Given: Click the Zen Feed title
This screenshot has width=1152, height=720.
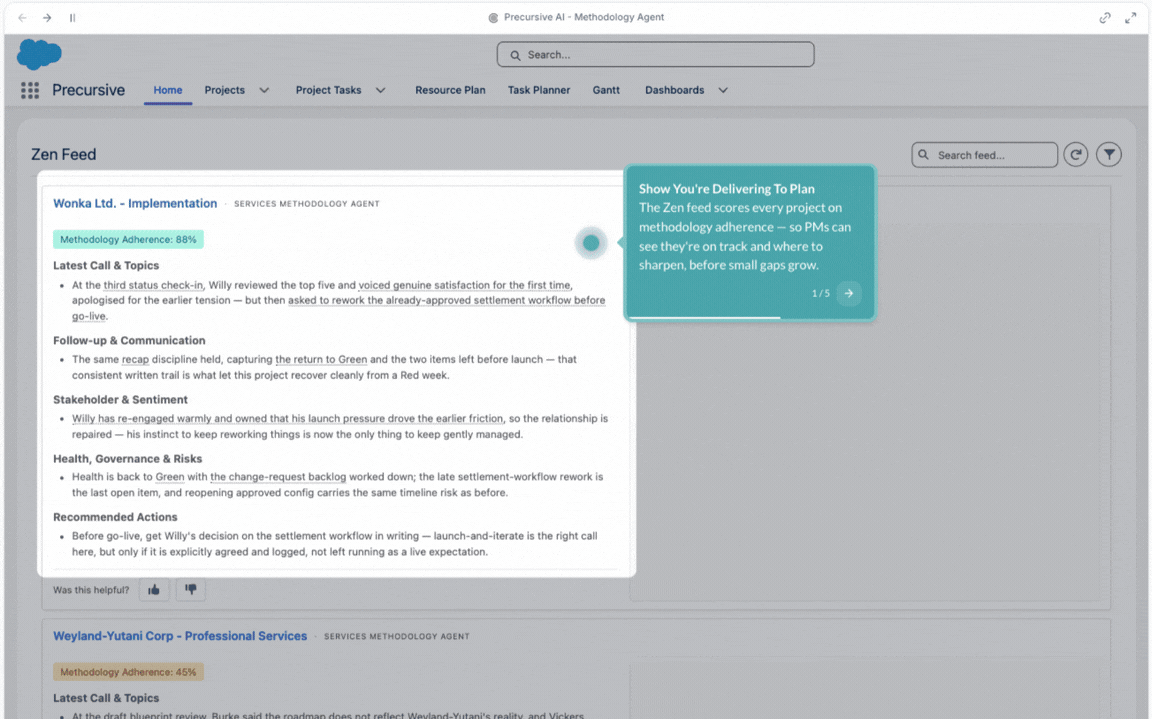Looking at the screenshot, I should click(x=63, y=154).
